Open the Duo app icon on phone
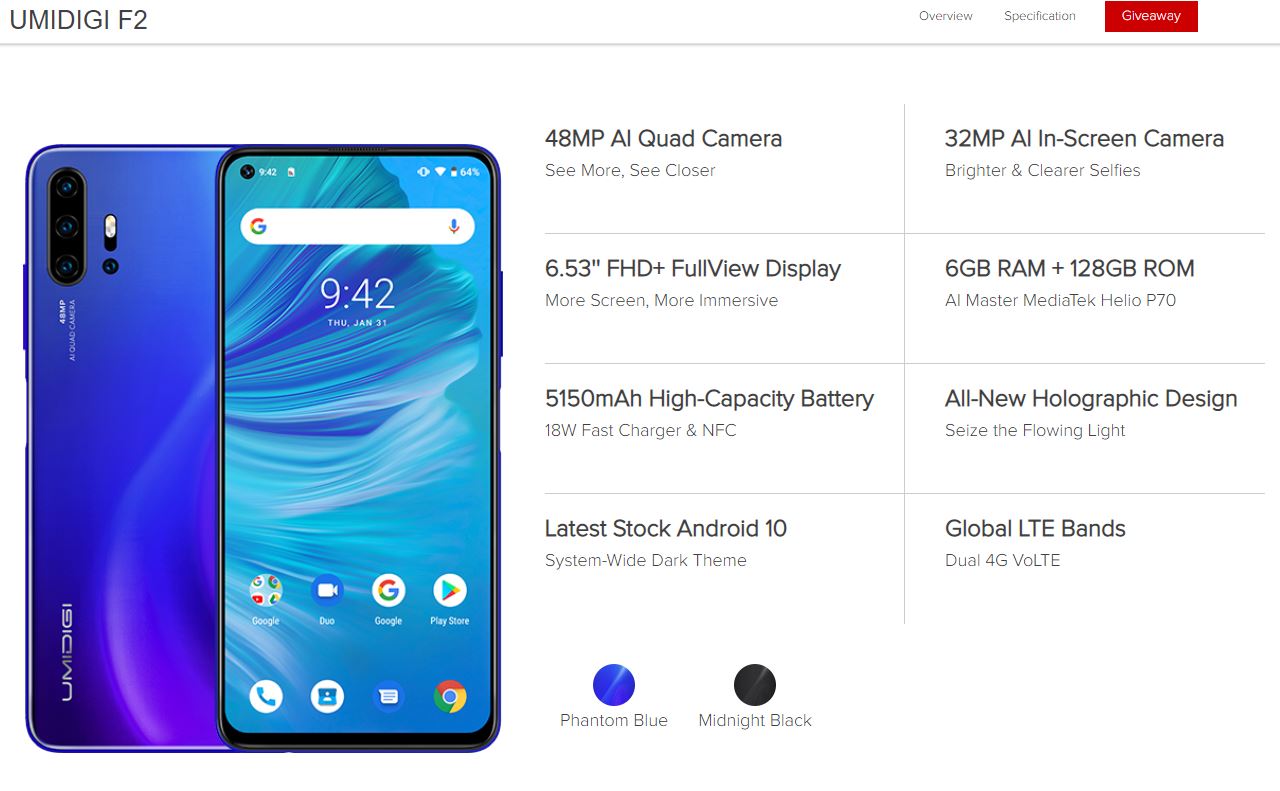The image size is (1280, 791). [x=327, y=591]
